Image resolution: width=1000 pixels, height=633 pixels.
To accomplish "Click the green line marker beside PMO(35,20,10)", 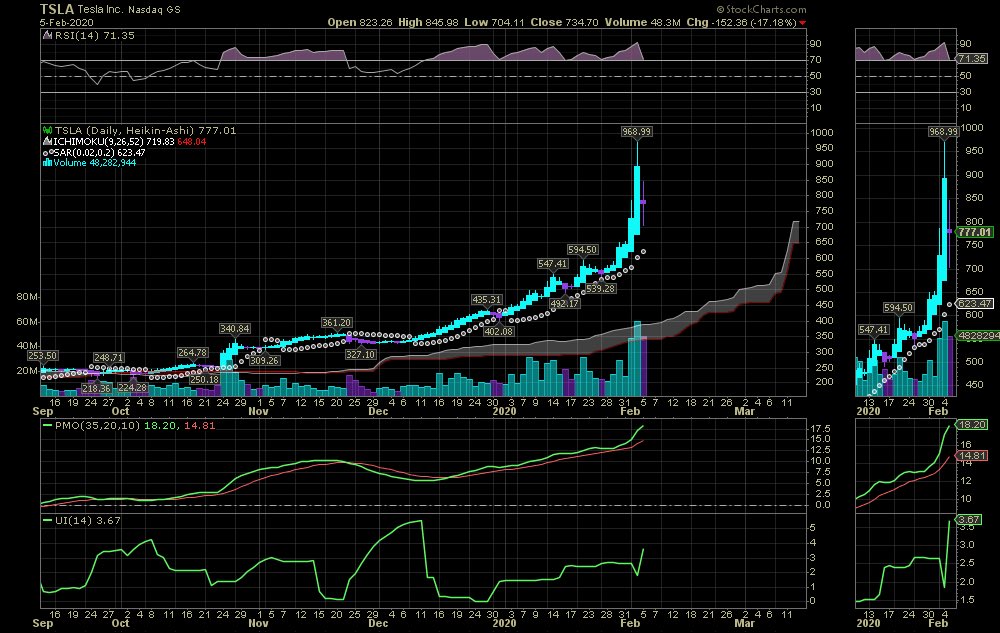I will (47, 425).
